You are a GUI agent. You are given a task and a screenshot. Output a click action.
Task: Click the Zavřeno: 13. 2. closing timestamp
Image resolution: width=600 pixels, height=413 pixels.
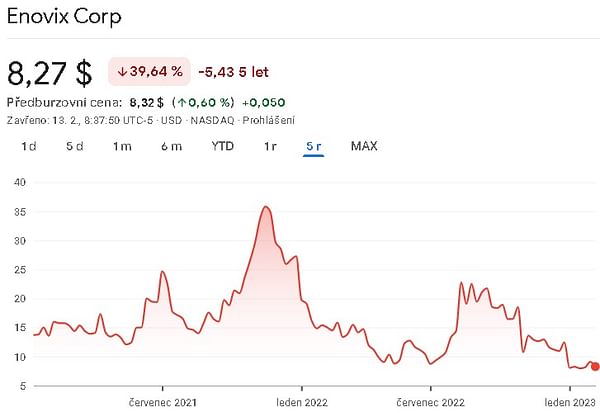[x=80, y=121]
